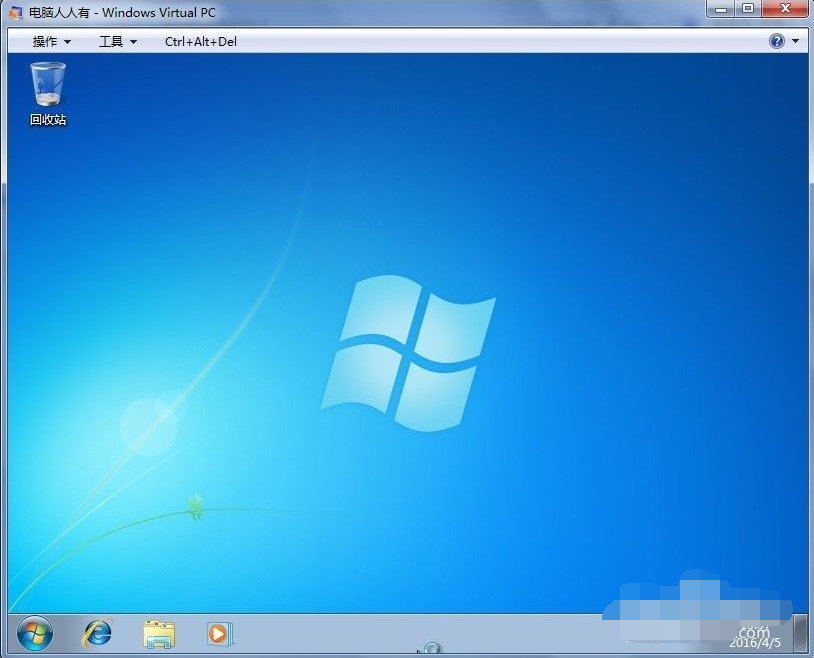The image size is (814, 658).
Task: Open the Recycle Bin (回收站) on the desktop
Action: point(47,85)
